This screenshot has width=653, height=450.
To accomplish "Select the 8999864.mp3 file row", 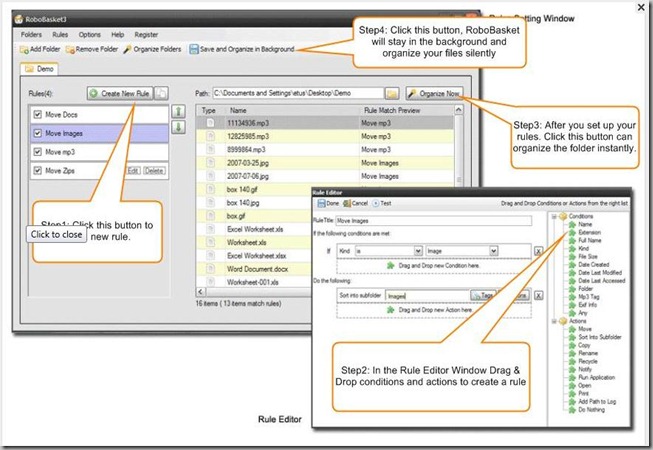I will point(325,149).
